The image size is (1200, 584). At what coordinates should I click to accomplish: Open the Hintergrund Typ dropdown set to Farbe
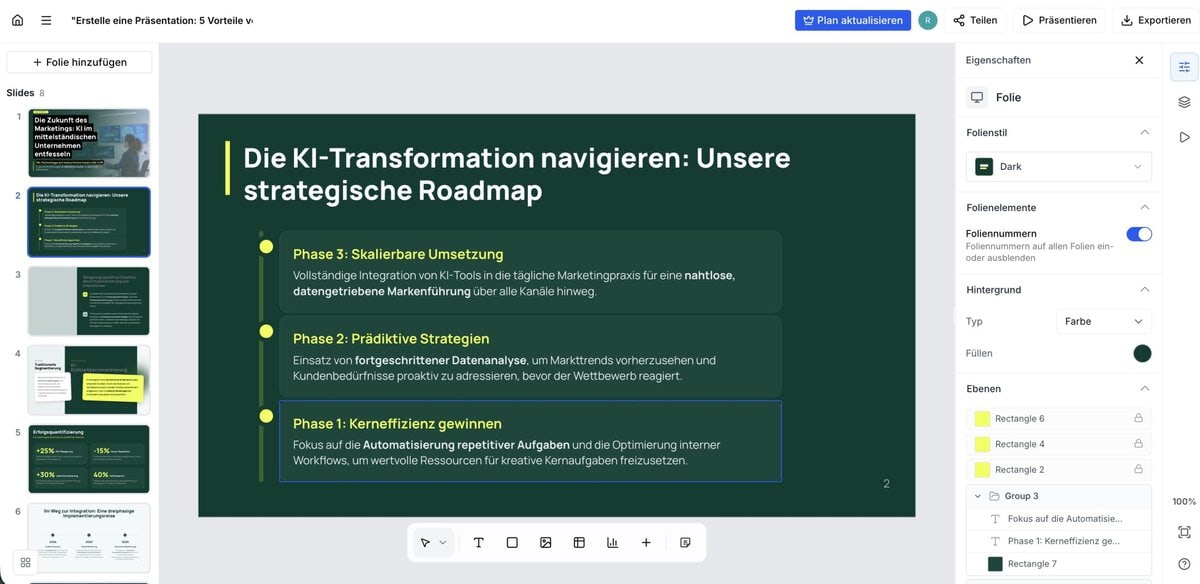[x=1104, y=321]
